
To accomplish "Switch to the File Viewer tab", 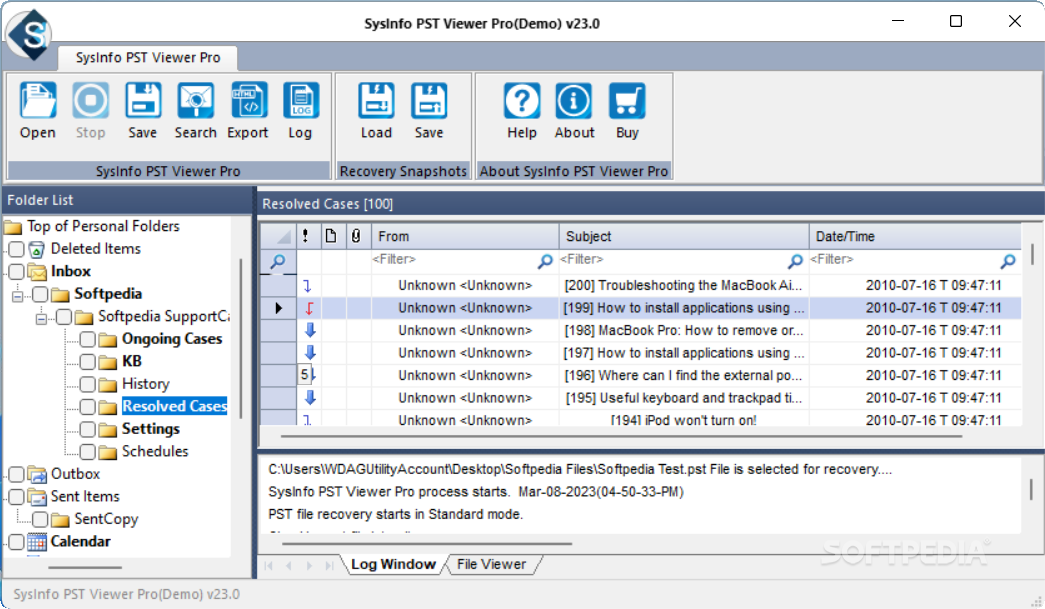I will (x=491, y=564).
